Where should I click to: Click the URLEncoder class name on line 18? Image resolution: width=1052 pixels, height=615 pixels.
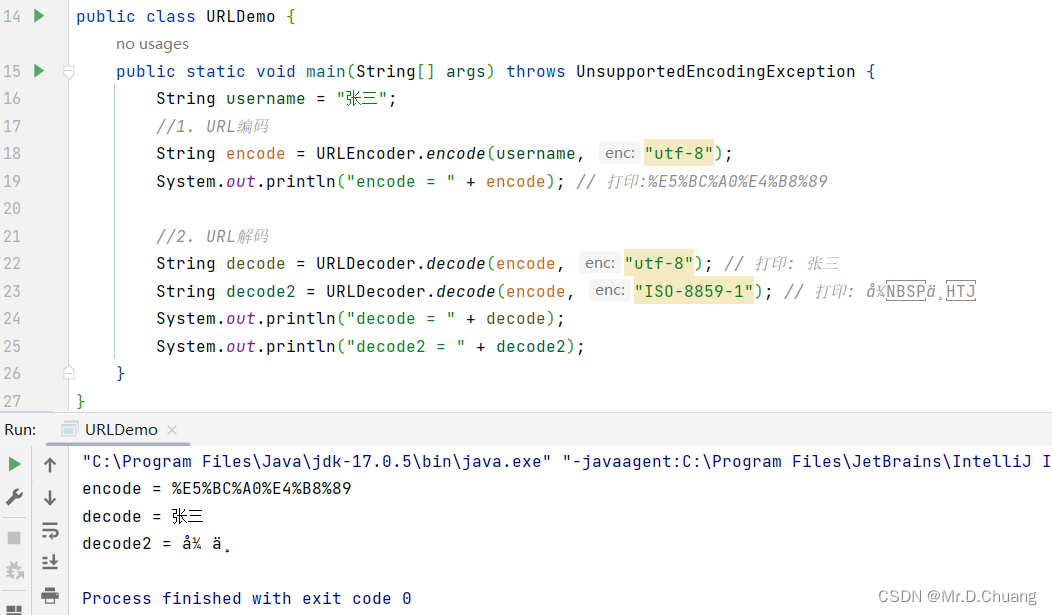(x=366, y=154)
